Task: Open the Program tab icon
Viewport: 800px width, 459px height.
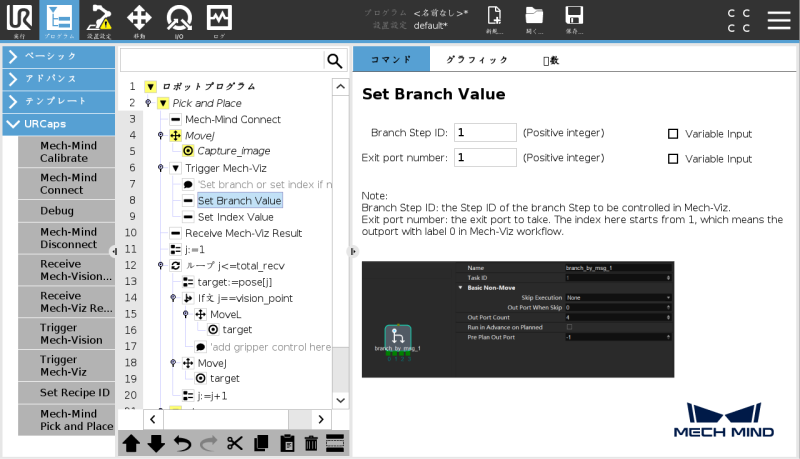Action: pyautogui.click(x=59, y=20)
